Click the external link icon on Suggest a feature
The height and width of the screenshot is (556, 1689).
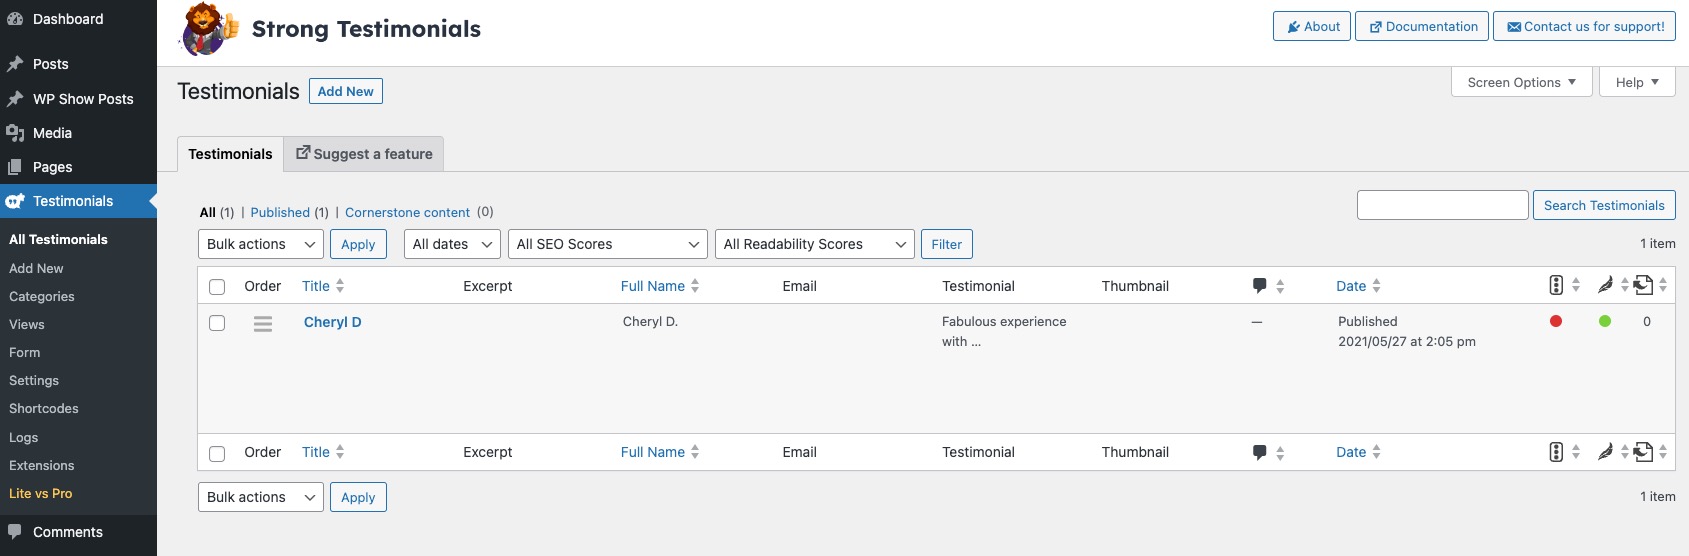[x=303, y=153]
